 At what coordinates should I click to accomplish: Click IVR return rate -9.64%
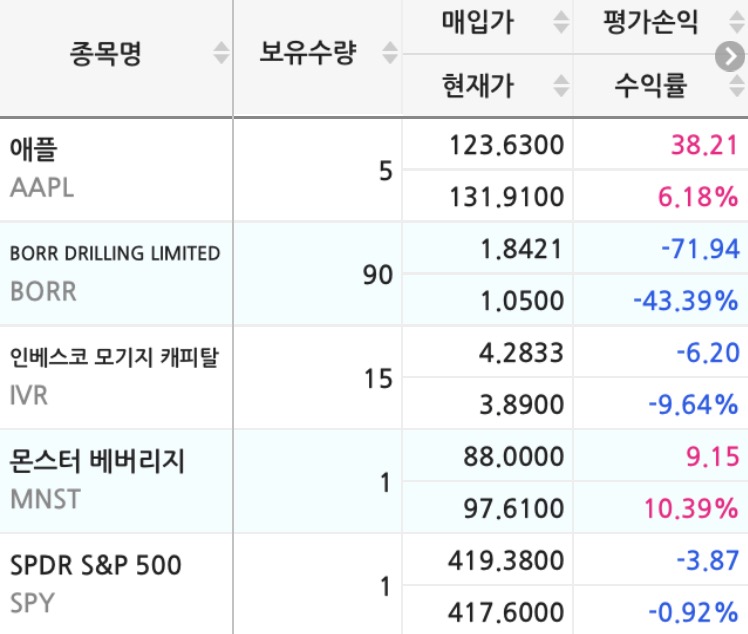click(694, 405)
